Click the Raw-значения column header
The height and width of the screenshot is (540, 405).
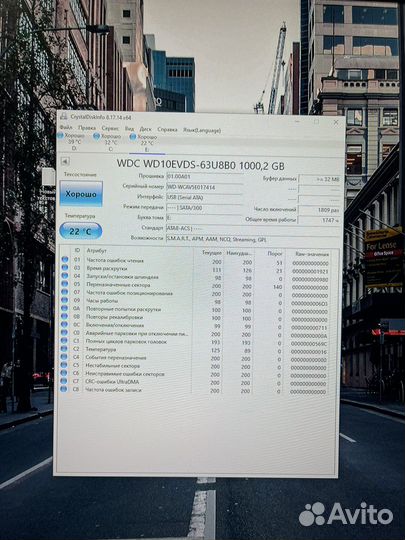click(312, 254)
